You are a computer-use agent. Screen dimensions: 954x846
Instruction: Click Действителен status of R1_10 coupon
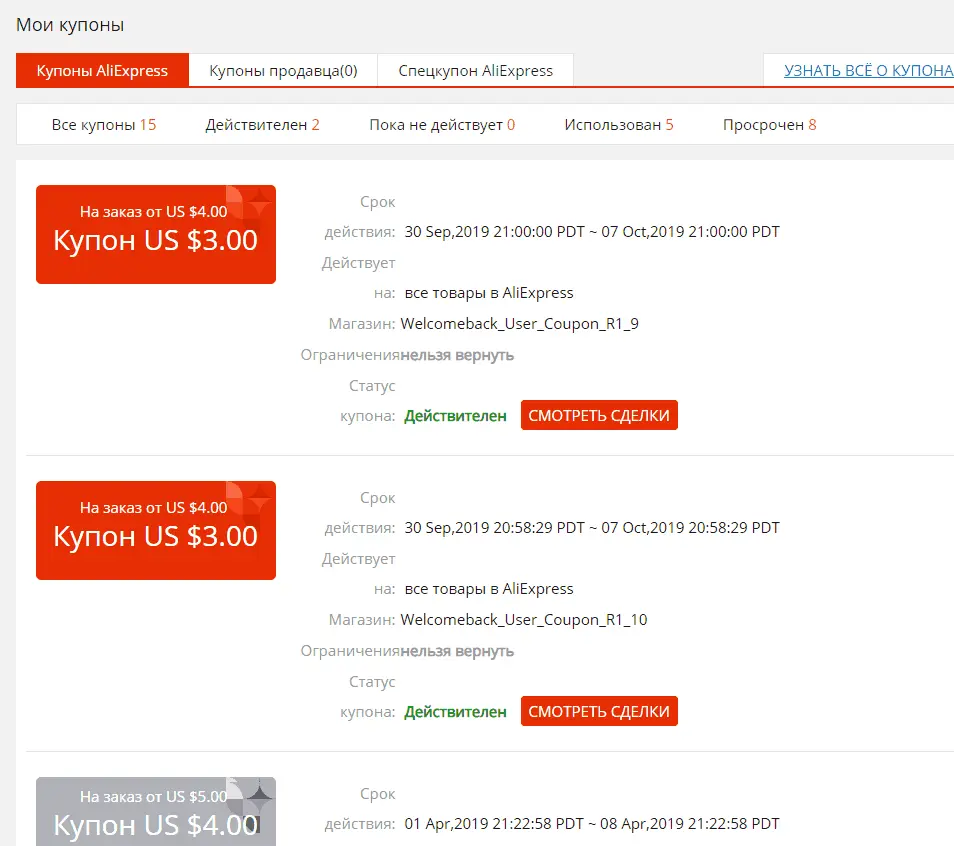tap(455, 711)
